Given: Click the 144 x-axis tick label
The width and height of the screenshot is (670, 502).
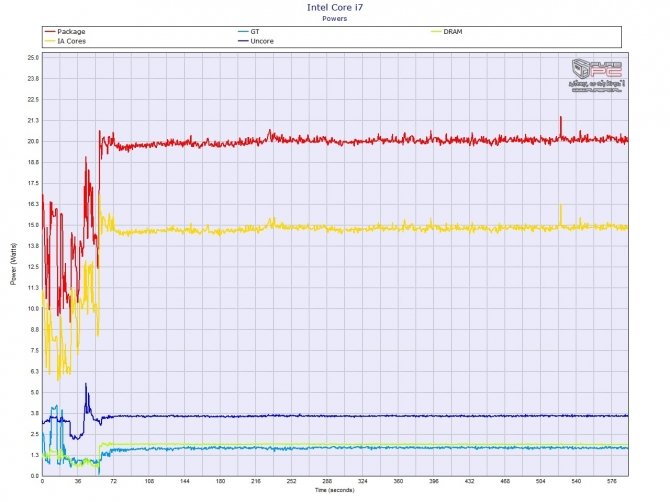Looking at the screenshot, I should click(185, 481).
